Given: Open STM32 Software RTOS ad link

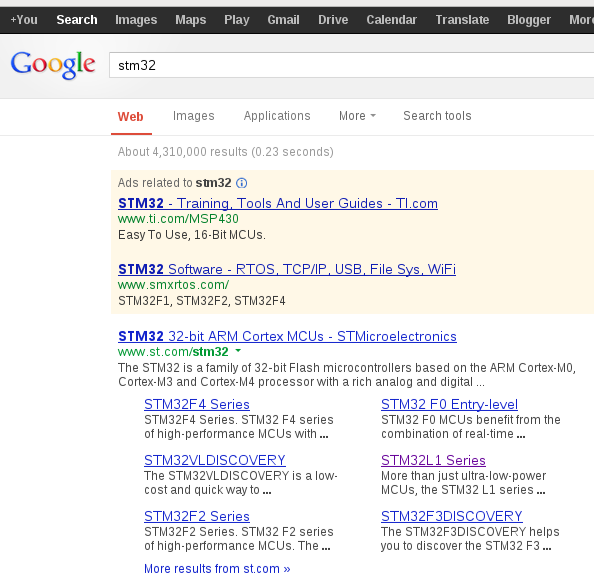Looking at the screenshot, I should tap(287, 269).
